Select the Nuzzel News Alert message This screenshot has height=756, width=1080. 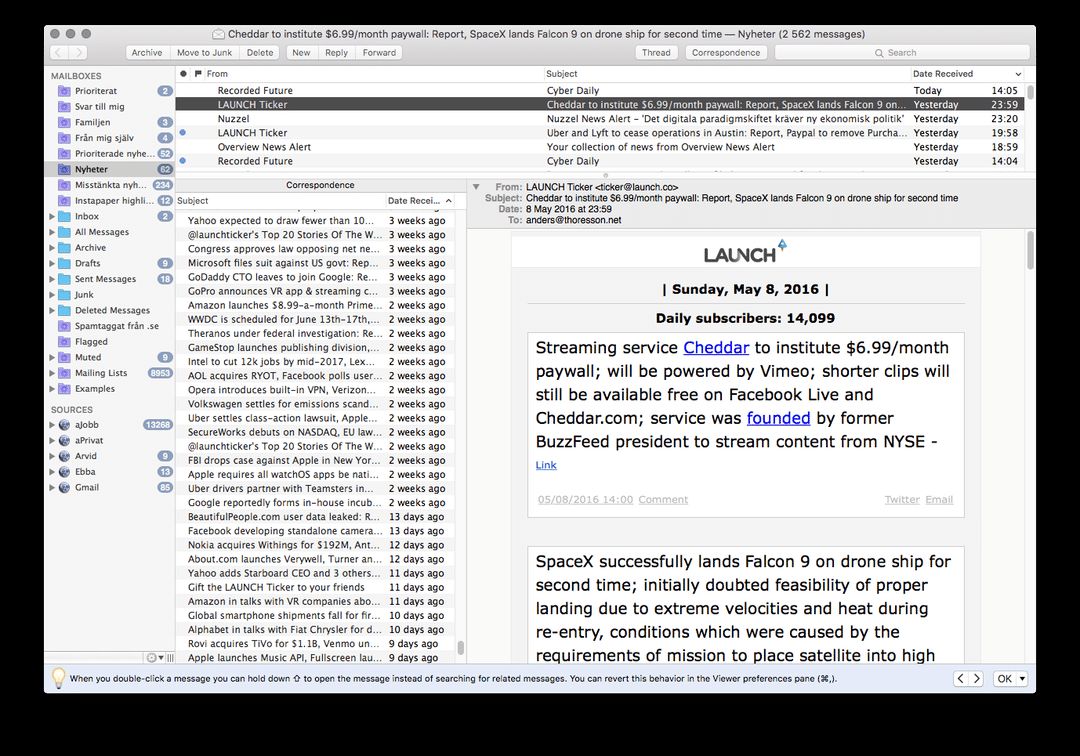tap(600, 119)
